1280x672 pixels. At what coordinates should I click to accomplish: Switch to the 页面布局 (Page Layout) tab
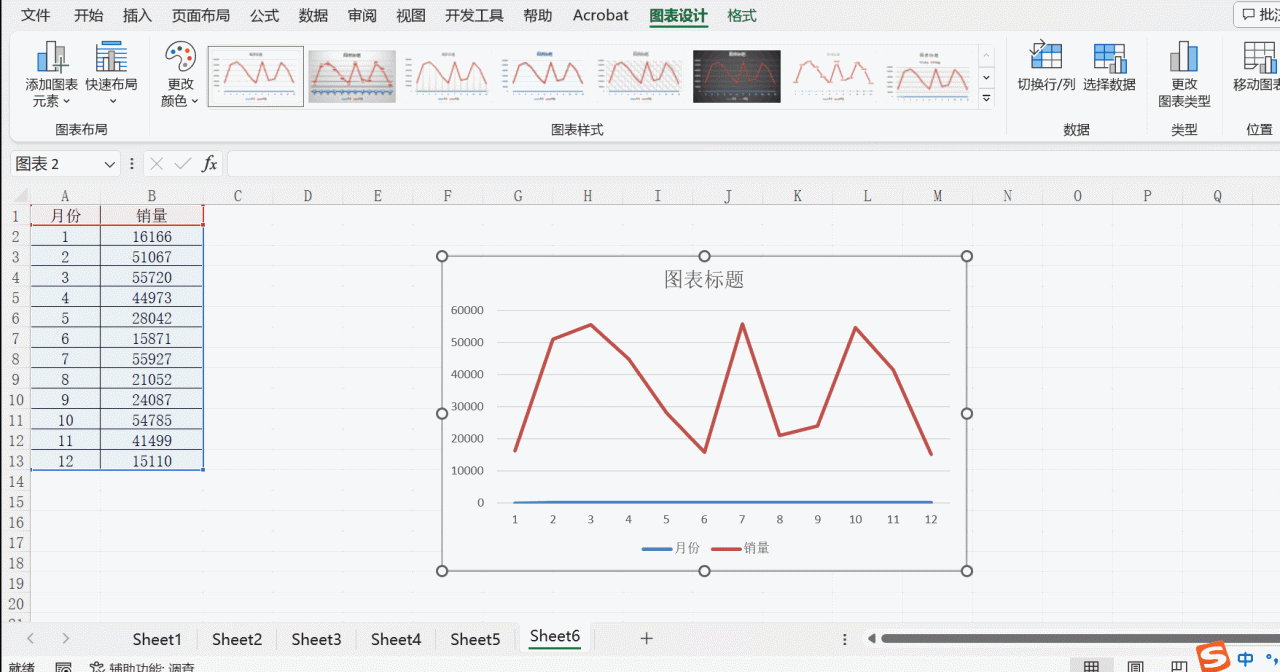pos(201,16)
